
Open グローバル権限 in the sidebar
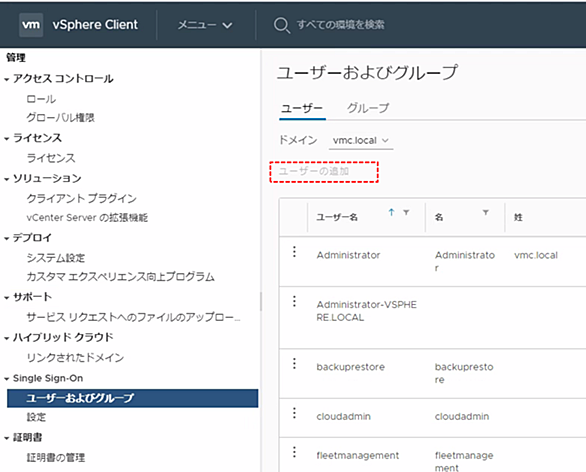61,118
